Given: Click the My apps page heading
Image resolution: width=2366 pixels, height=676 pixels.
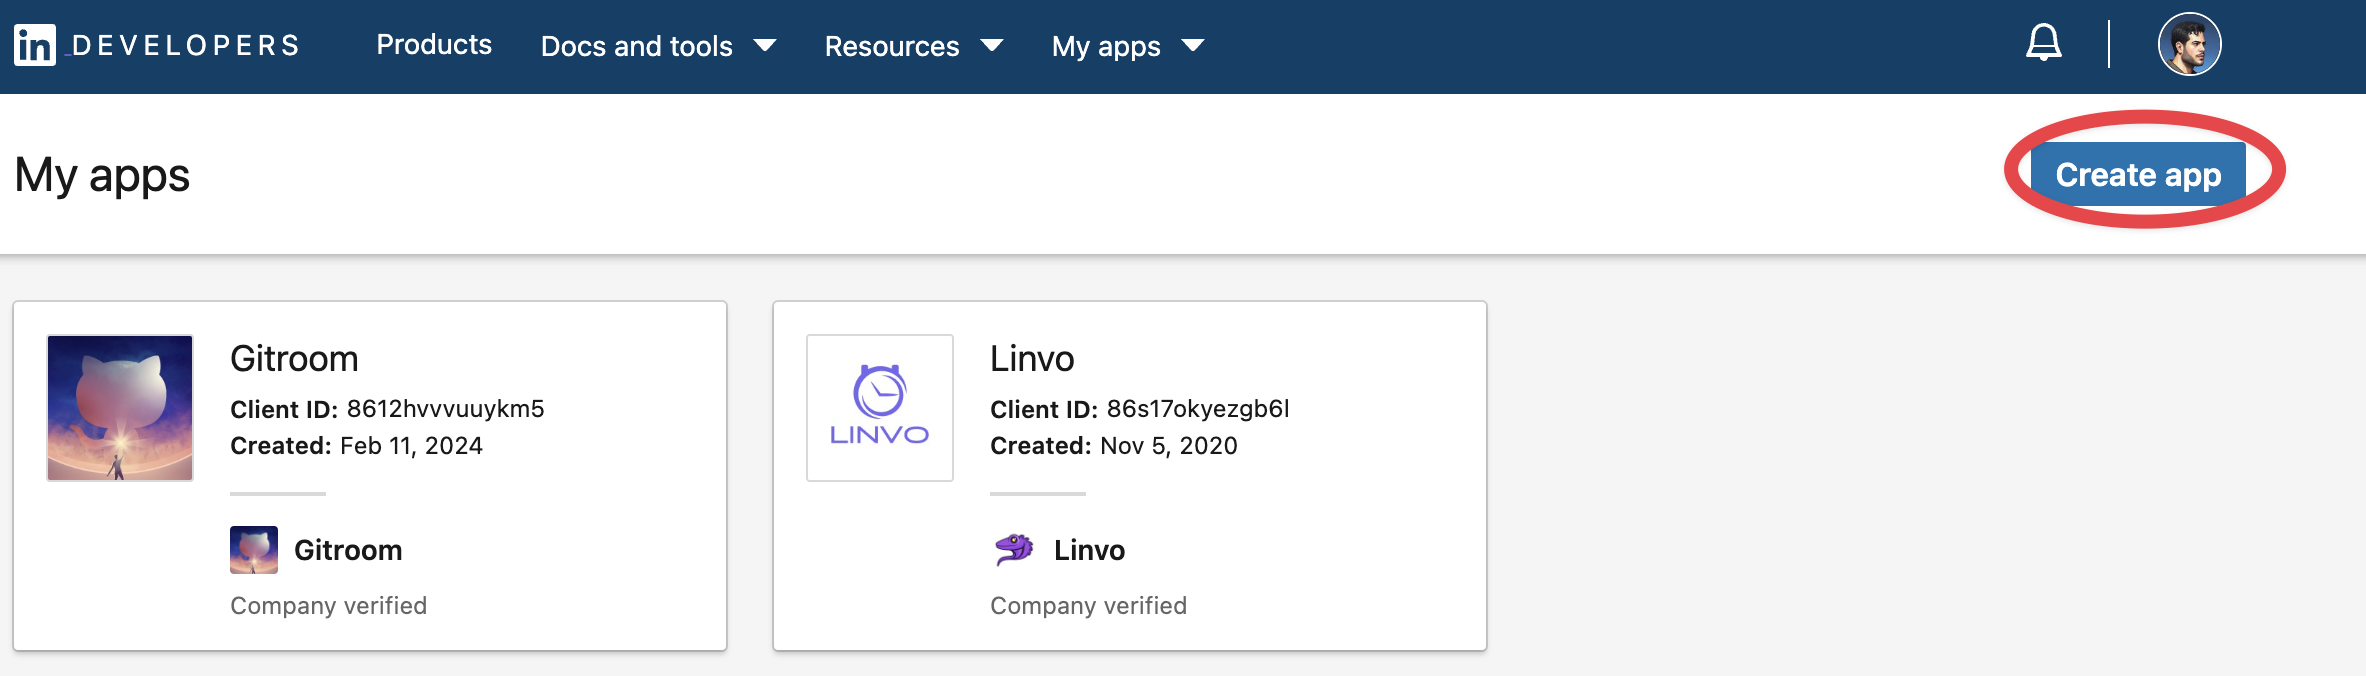Looking at the screenshot, I should pos(102,176).
